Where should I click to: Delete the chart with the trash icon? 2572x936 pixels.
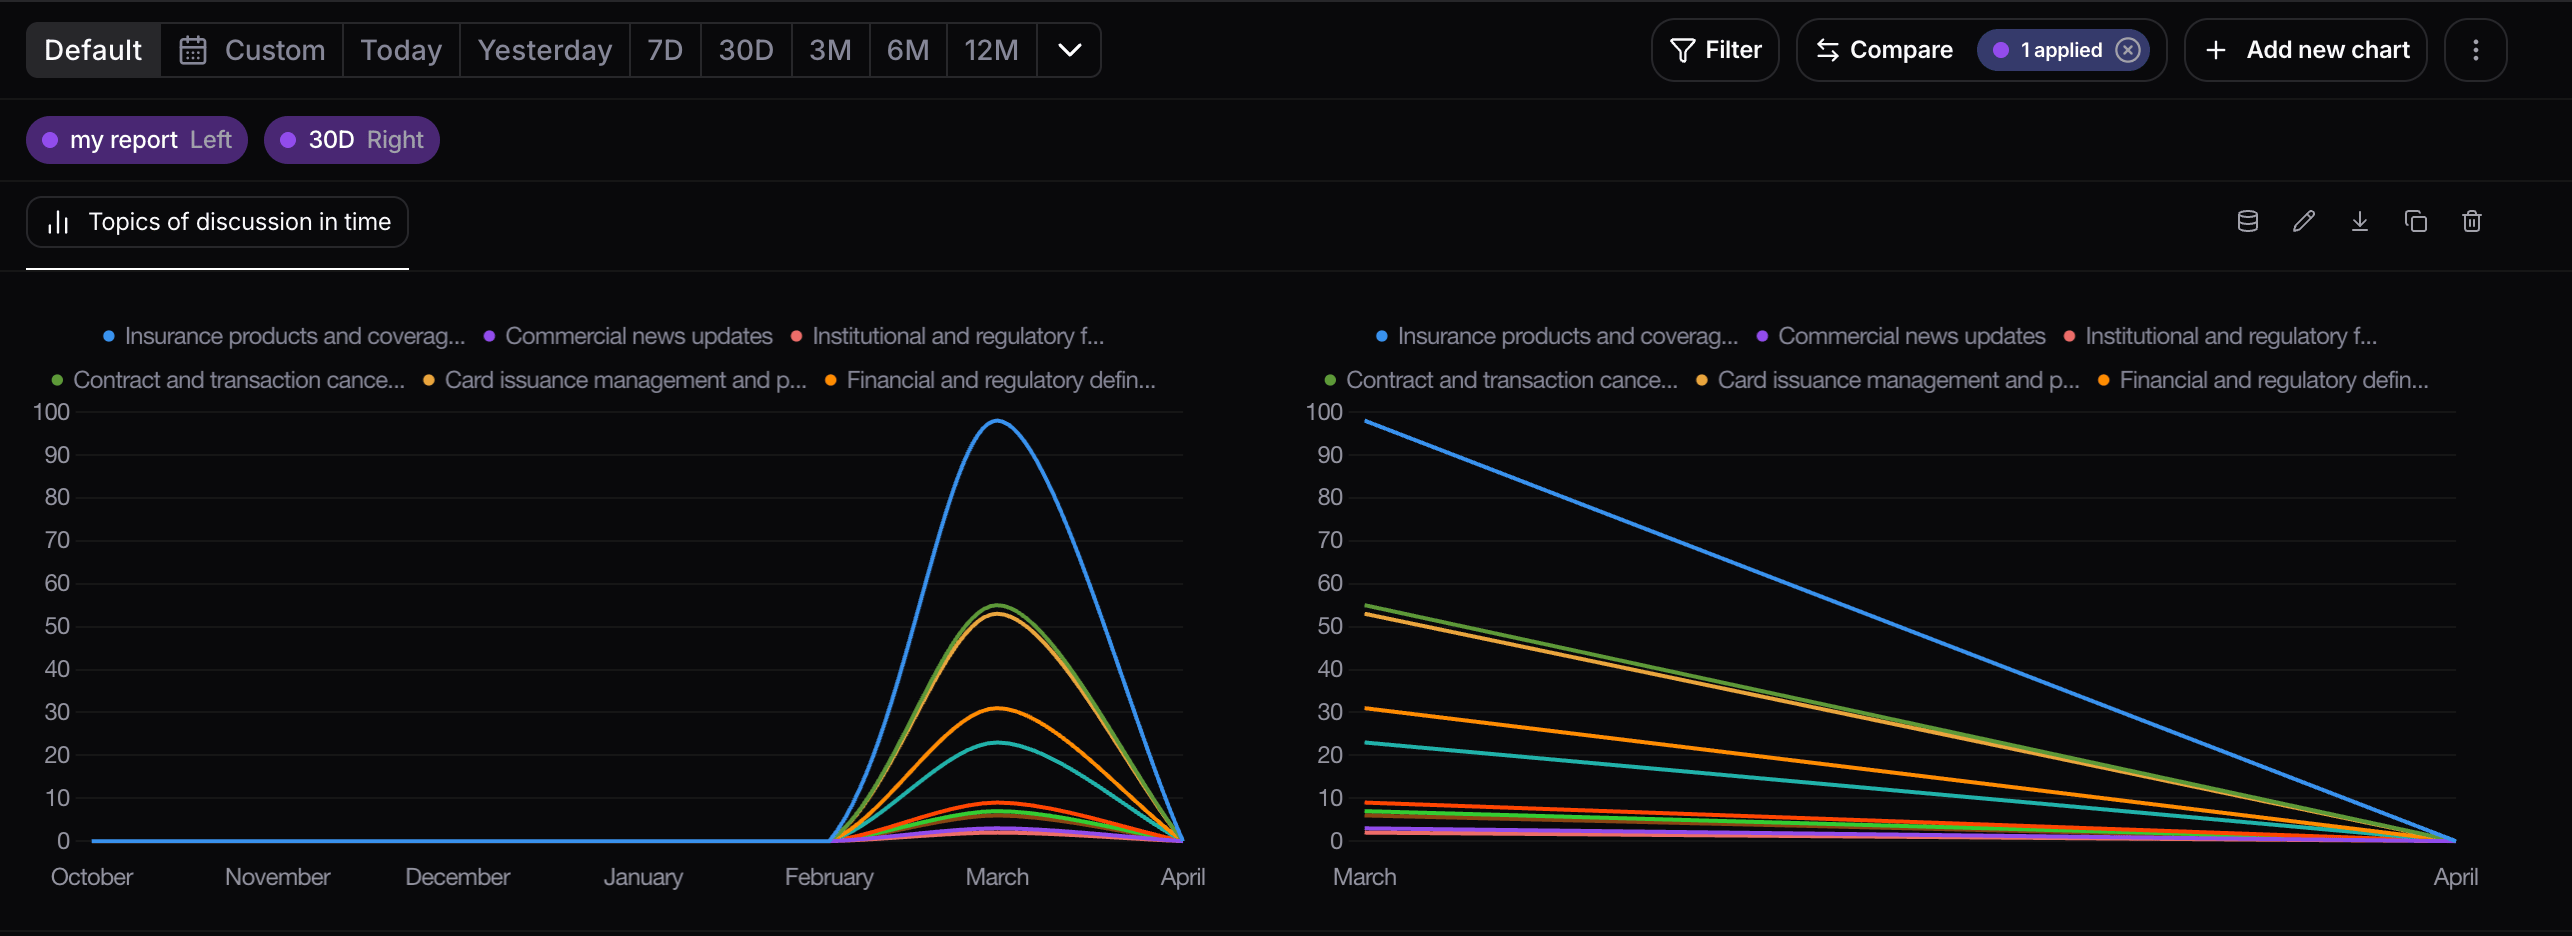(x=2471, y=221)
